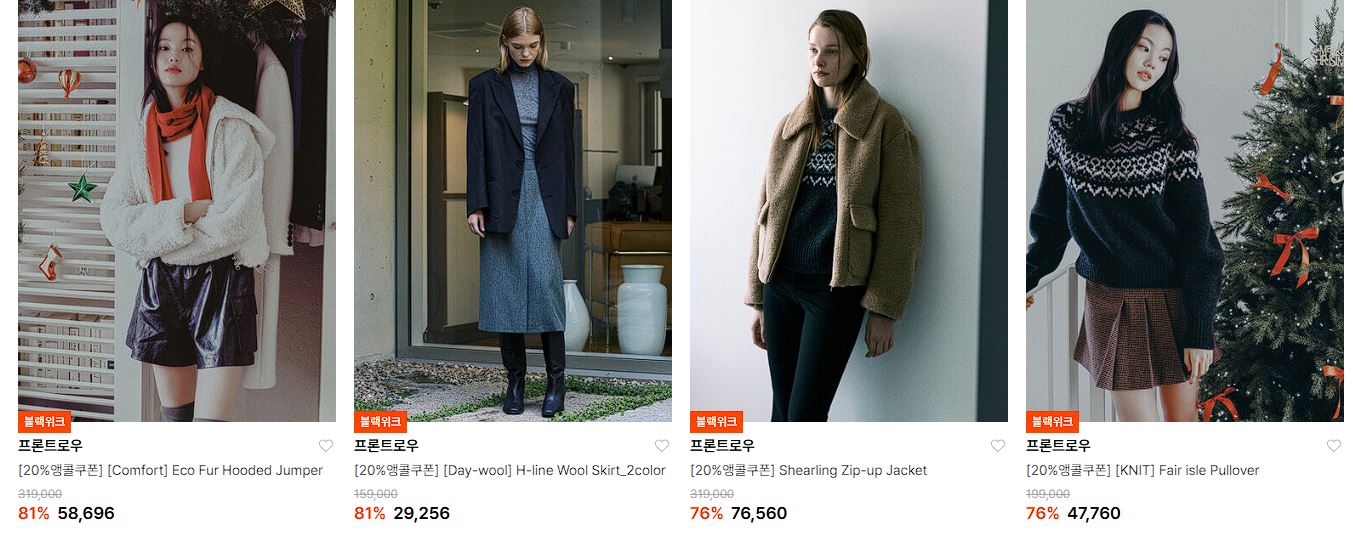Click the 블랙위크 badge on the wool skirt
1353x536 pixels.
[x=380, y=422]
